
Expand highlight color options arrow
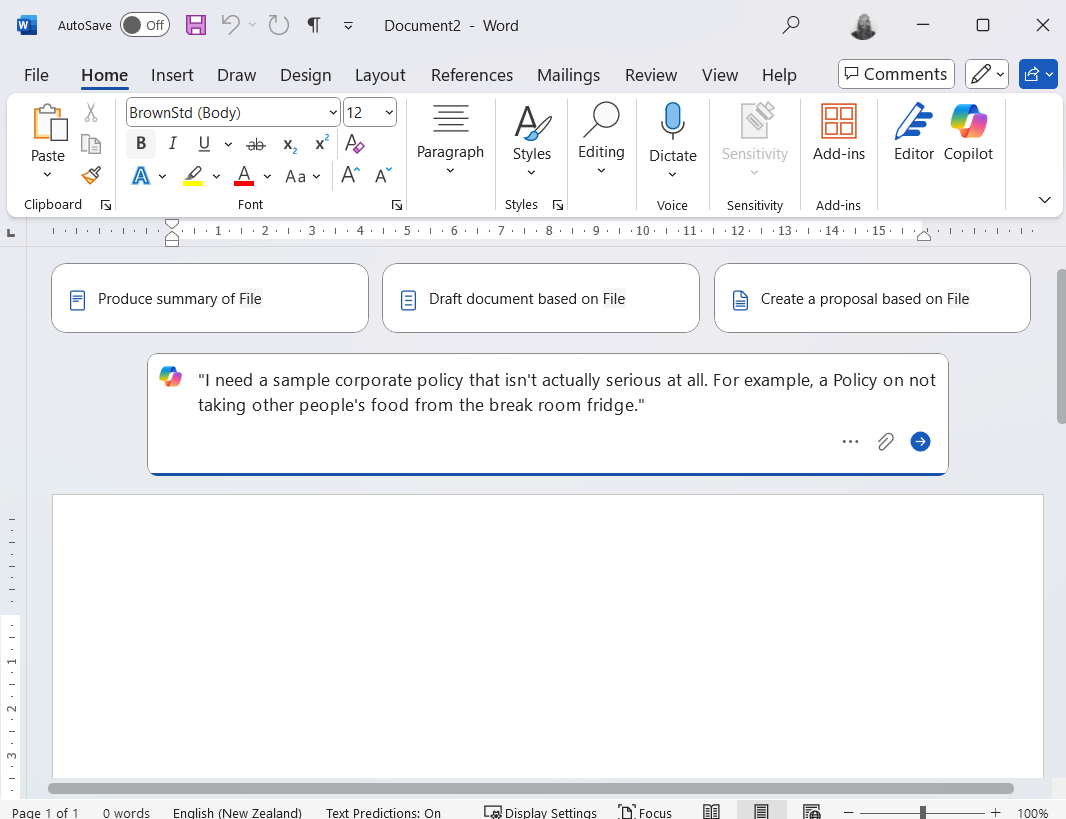point(216,176)
